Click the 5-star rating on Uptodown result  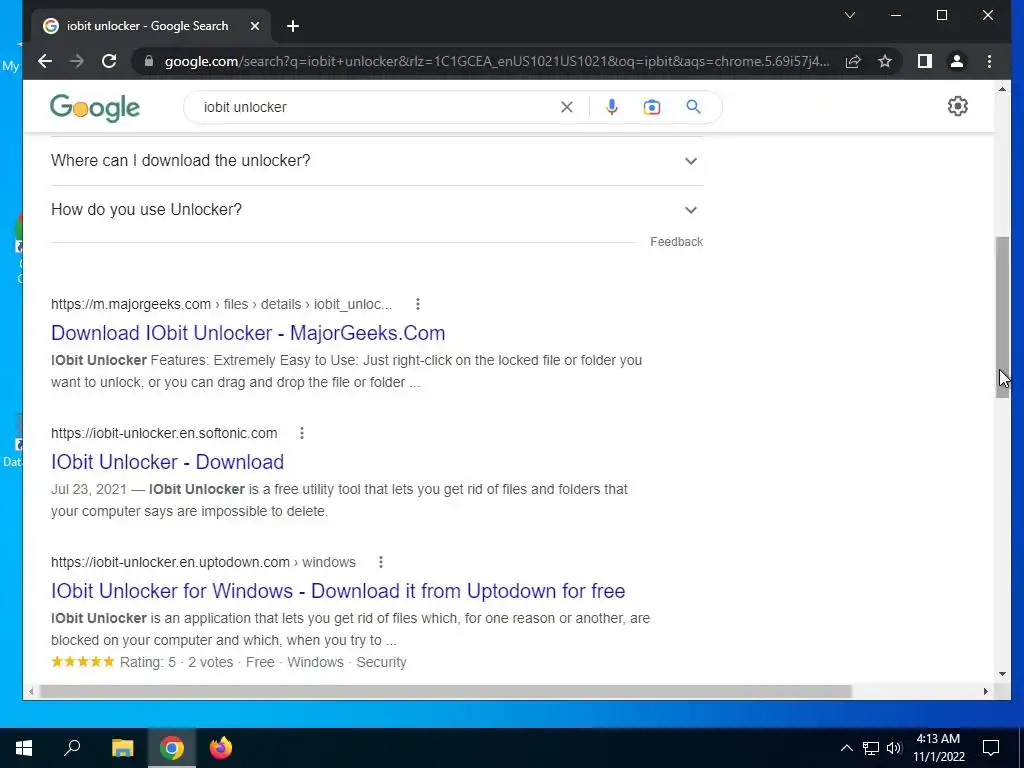coord(83,662)
